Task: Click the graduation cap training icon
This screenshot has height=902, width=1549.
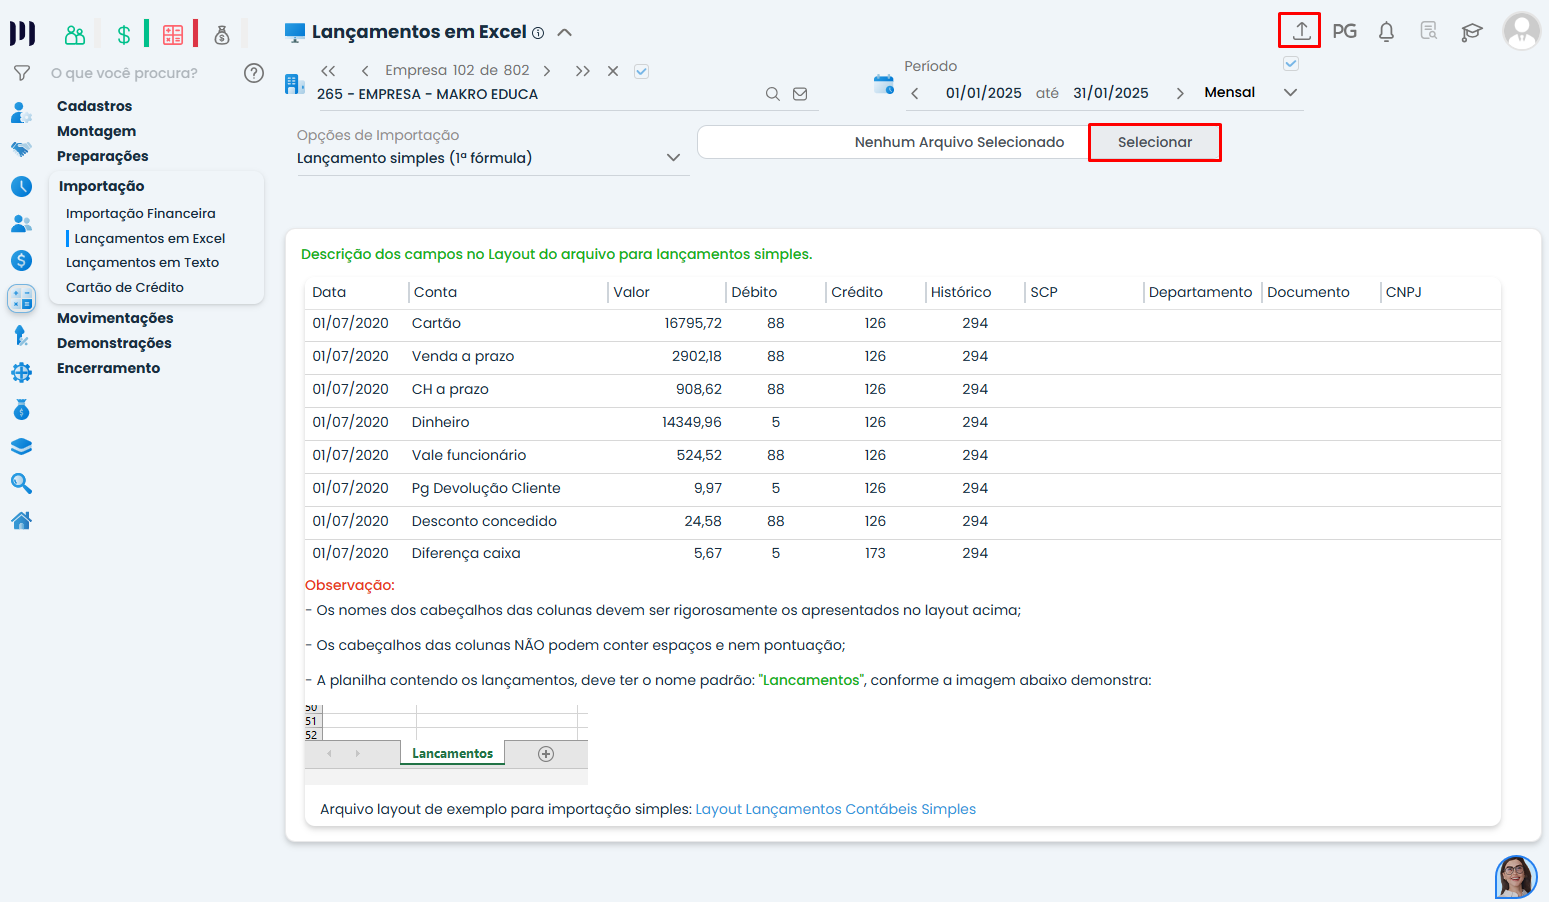Action: (x=1471, y=32)
